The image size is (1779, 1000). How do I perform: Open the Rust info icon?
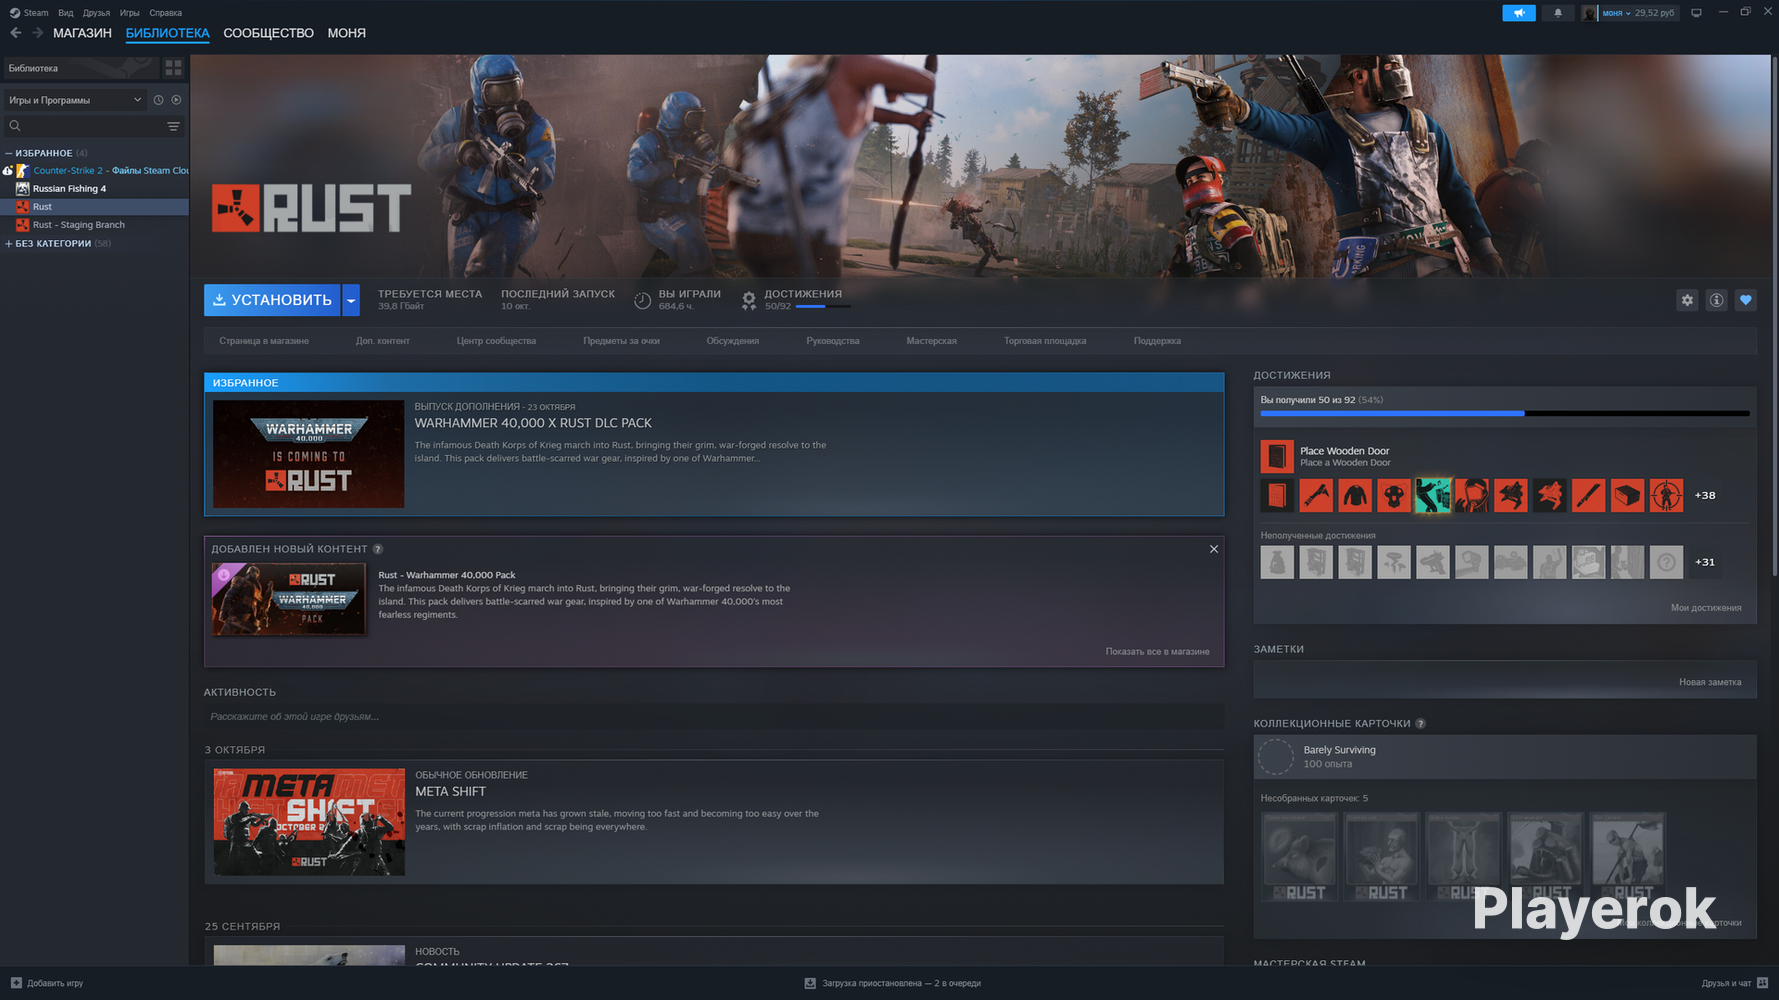tap(1716, 300)
